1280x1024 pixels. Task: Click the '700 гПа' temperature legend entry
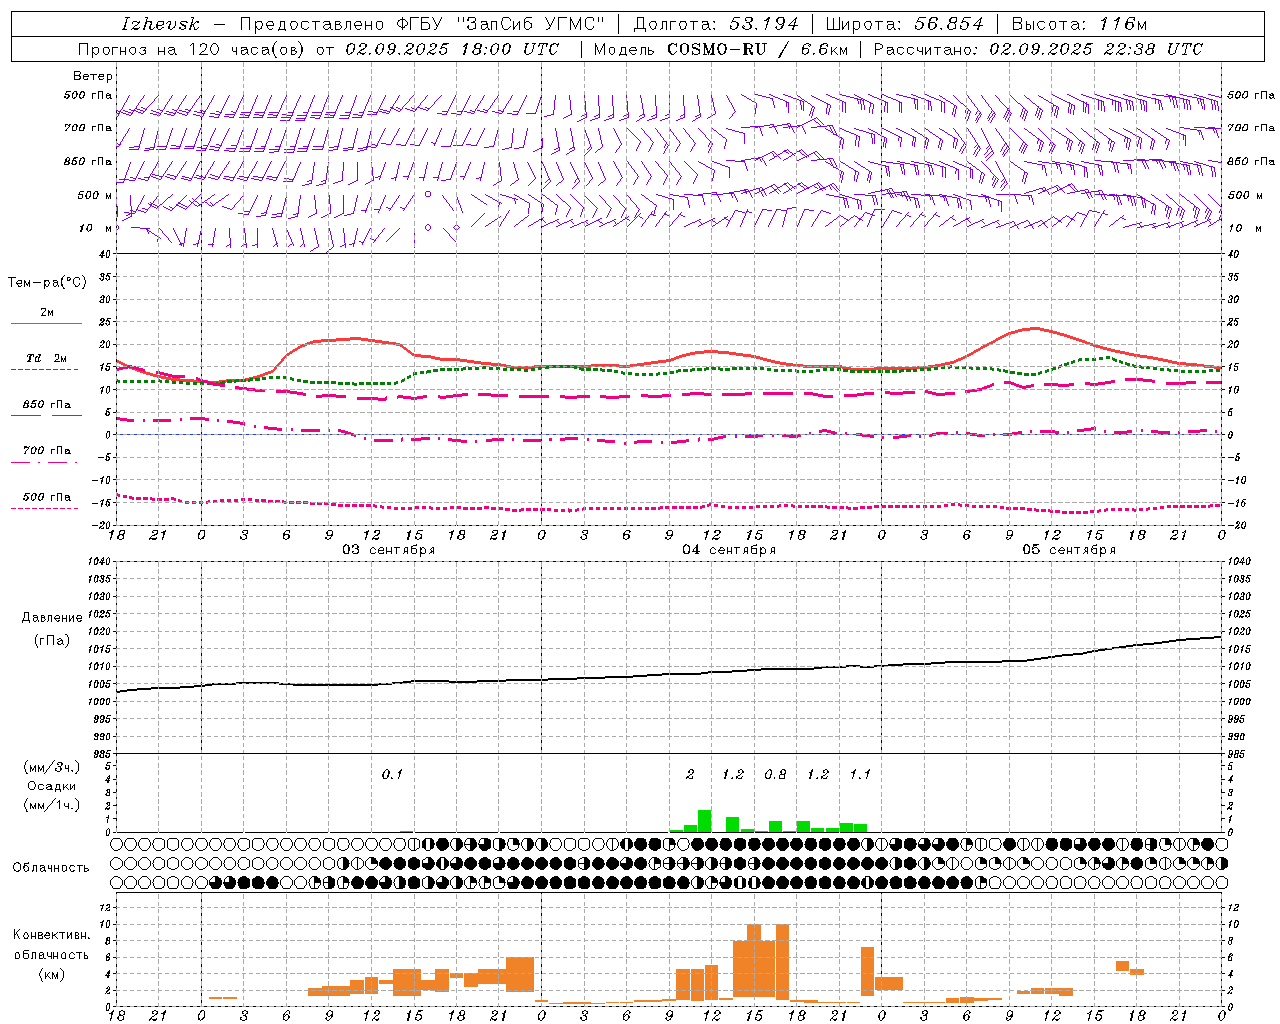pos(47,451)
